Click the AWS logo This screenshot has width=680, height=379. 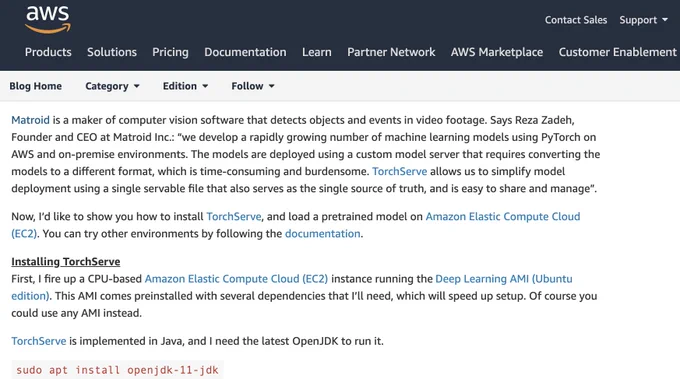48,20
